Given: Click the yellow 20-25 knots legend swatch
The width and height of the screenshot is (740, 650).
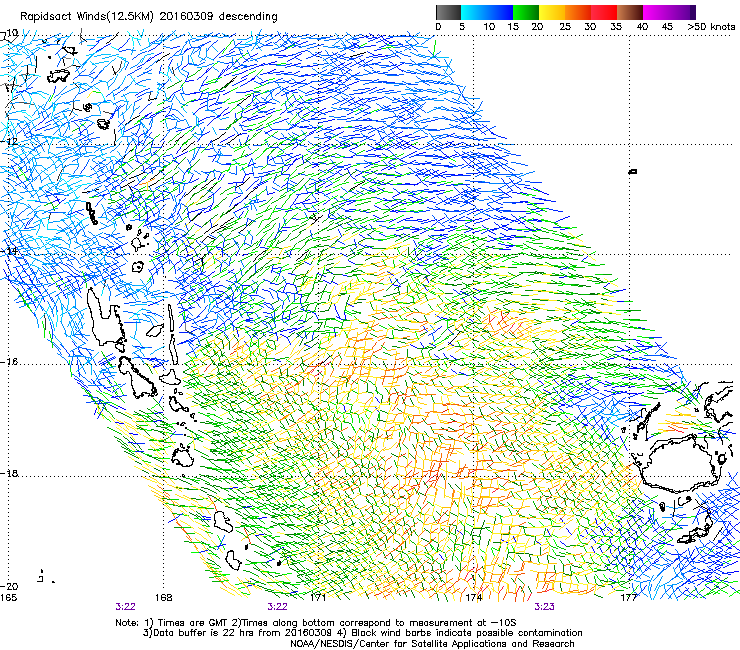Looking at the screenshot, I should click(552, 12).
